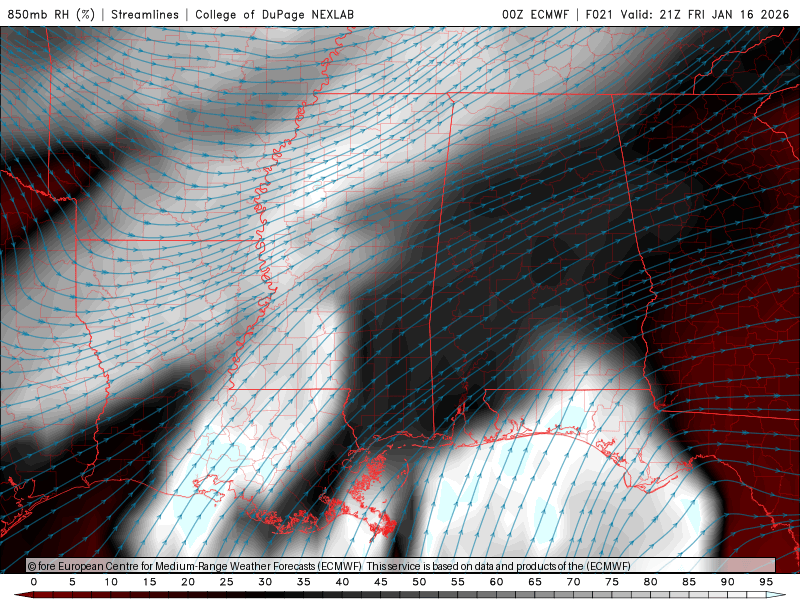Click colorbar label "70"
The image size is (800, 600).
point(573,582)
